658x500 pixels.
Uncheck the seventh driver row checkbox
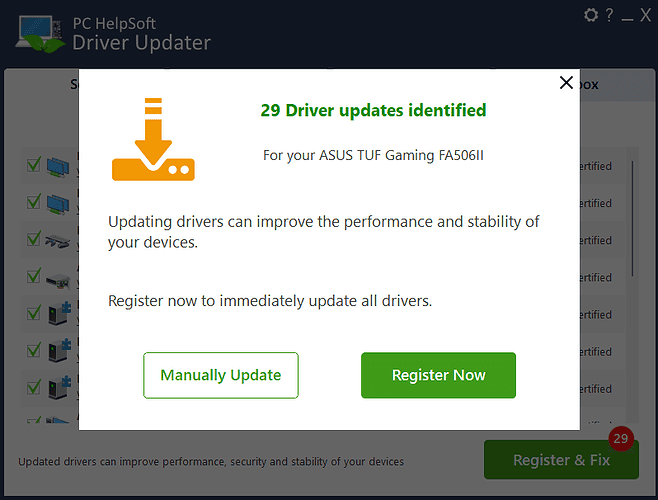[33, 388]
